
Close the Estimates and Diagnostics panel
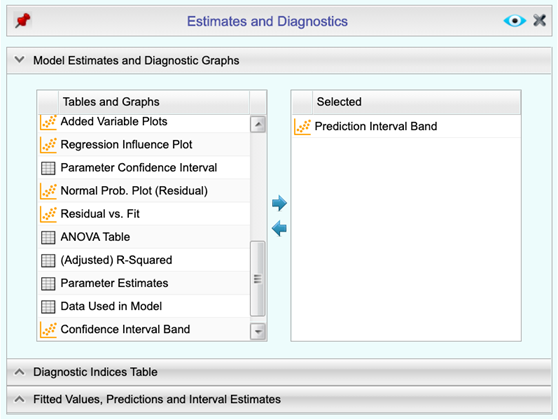(x=539, y=20)
